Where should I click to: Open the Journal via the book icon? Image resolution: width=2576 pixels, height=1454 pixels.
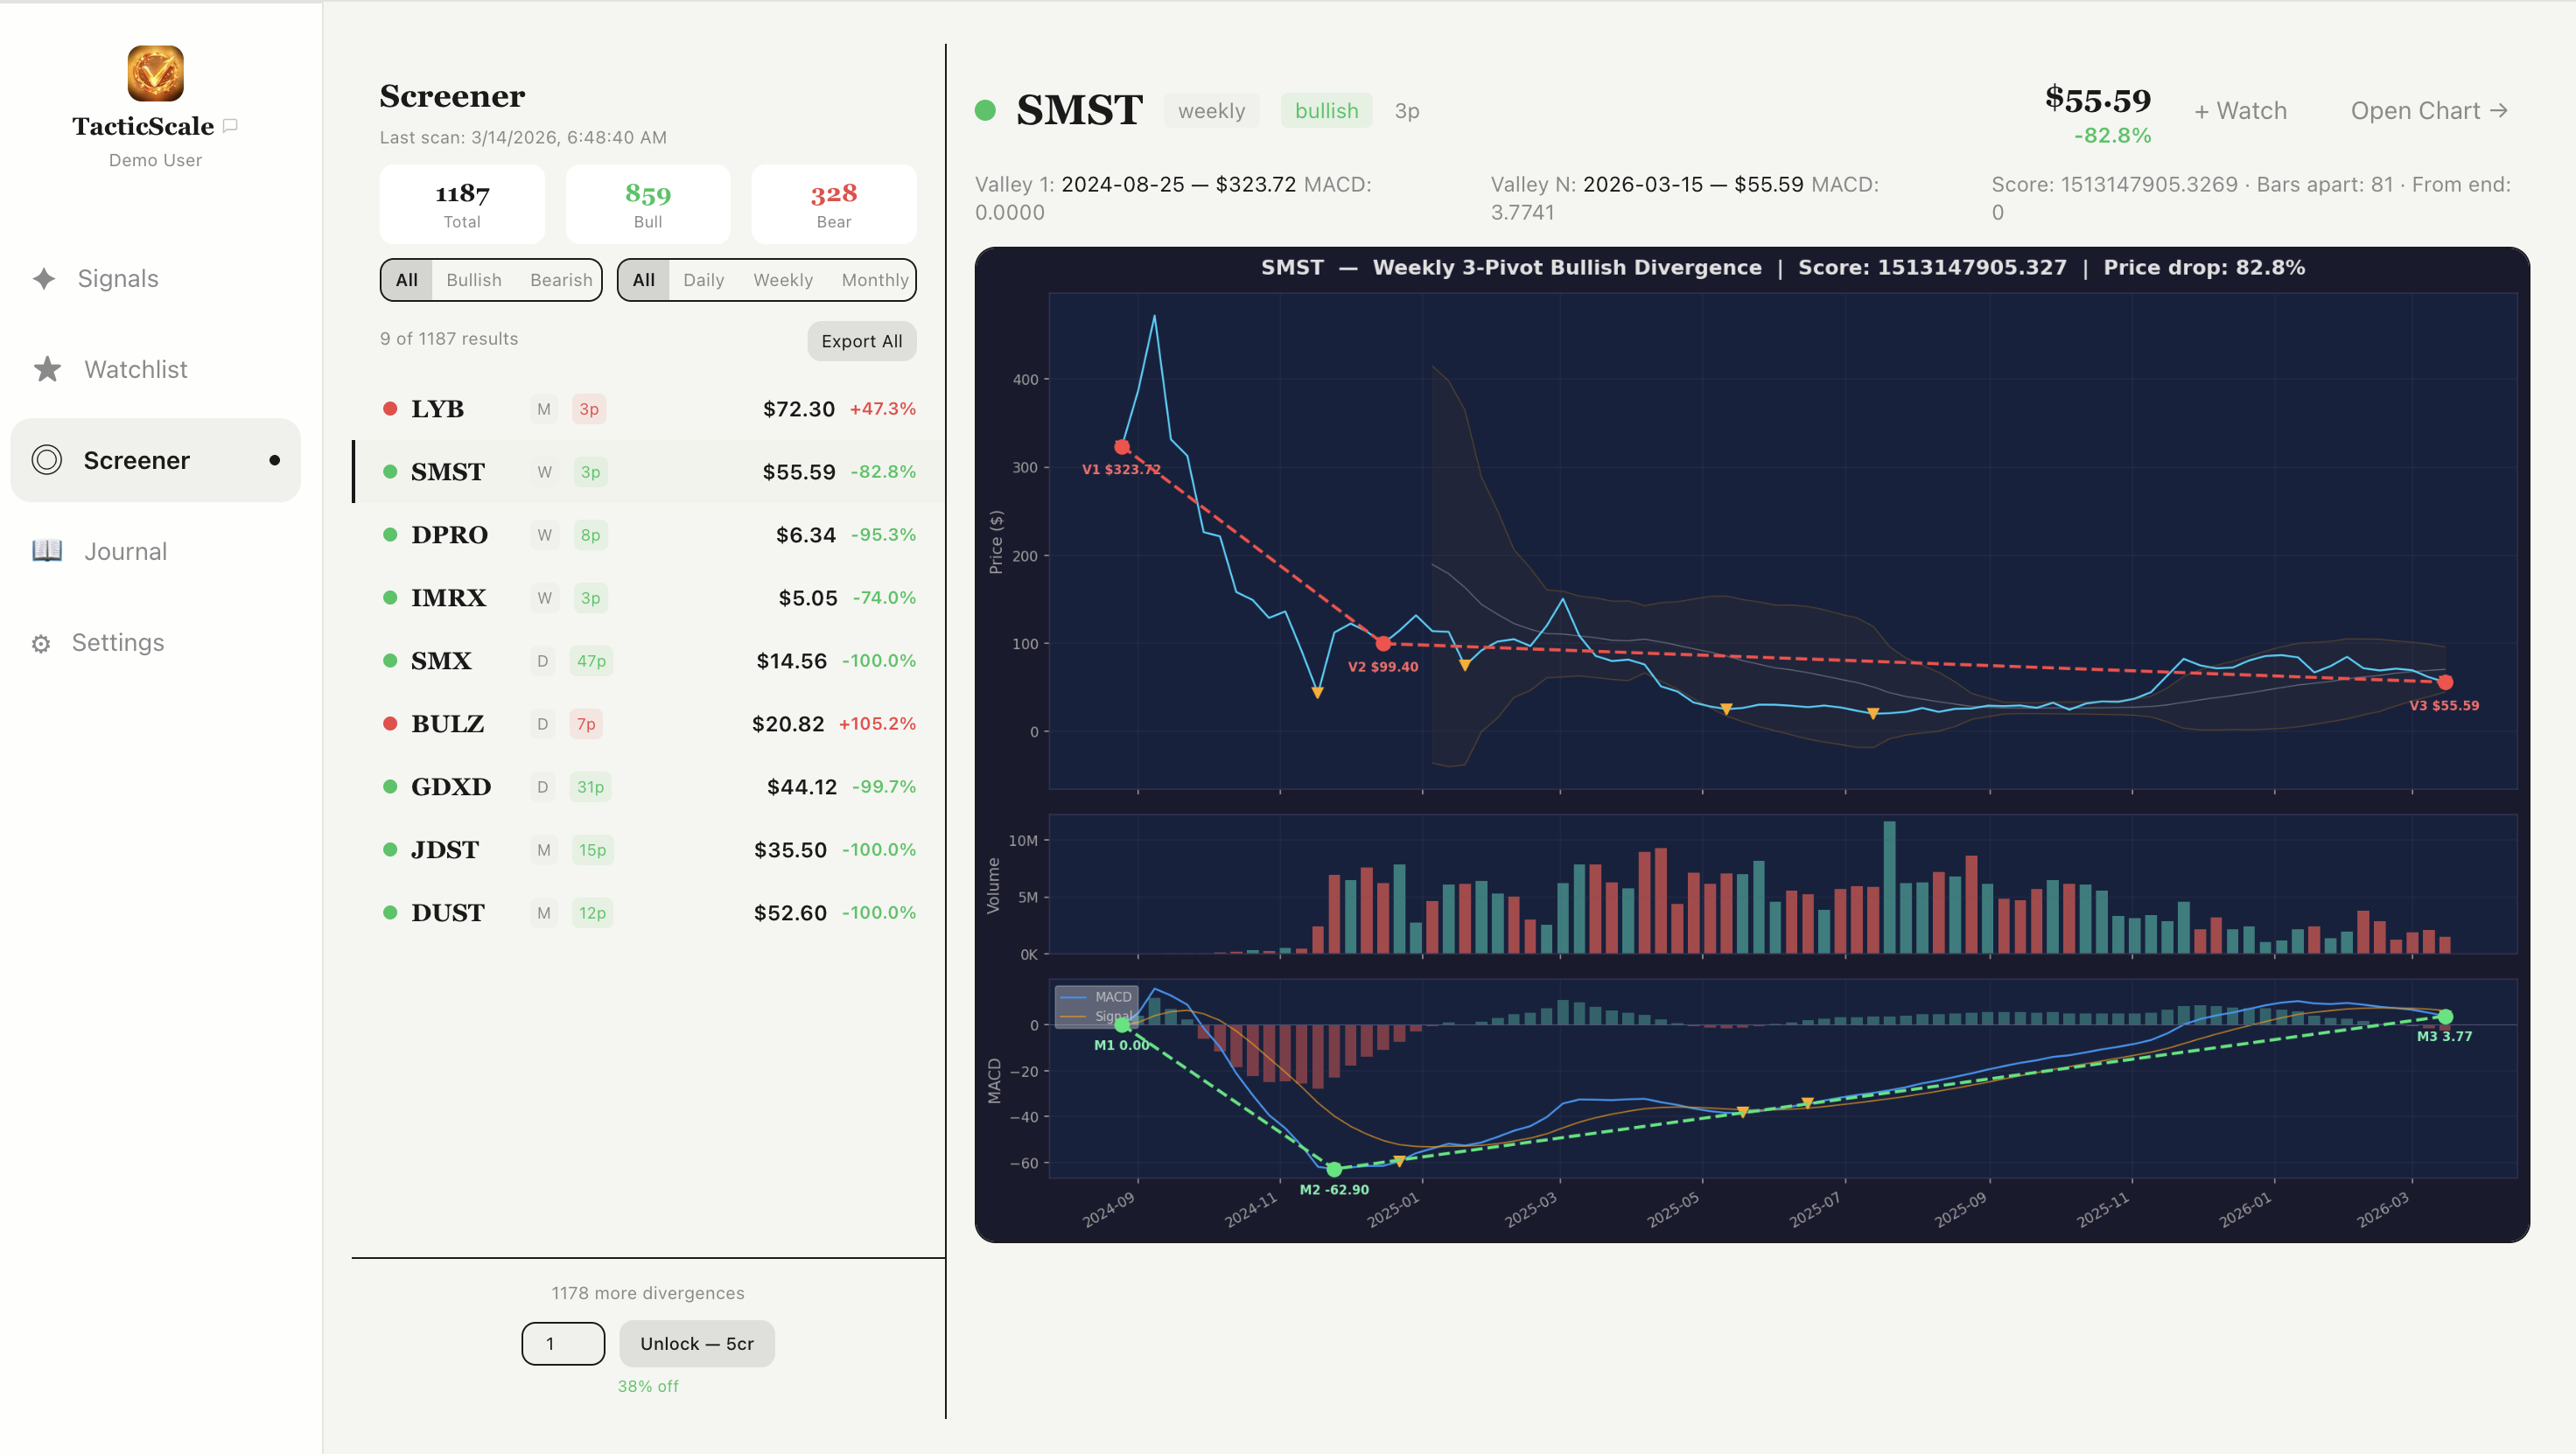click(x=46, y=550)
